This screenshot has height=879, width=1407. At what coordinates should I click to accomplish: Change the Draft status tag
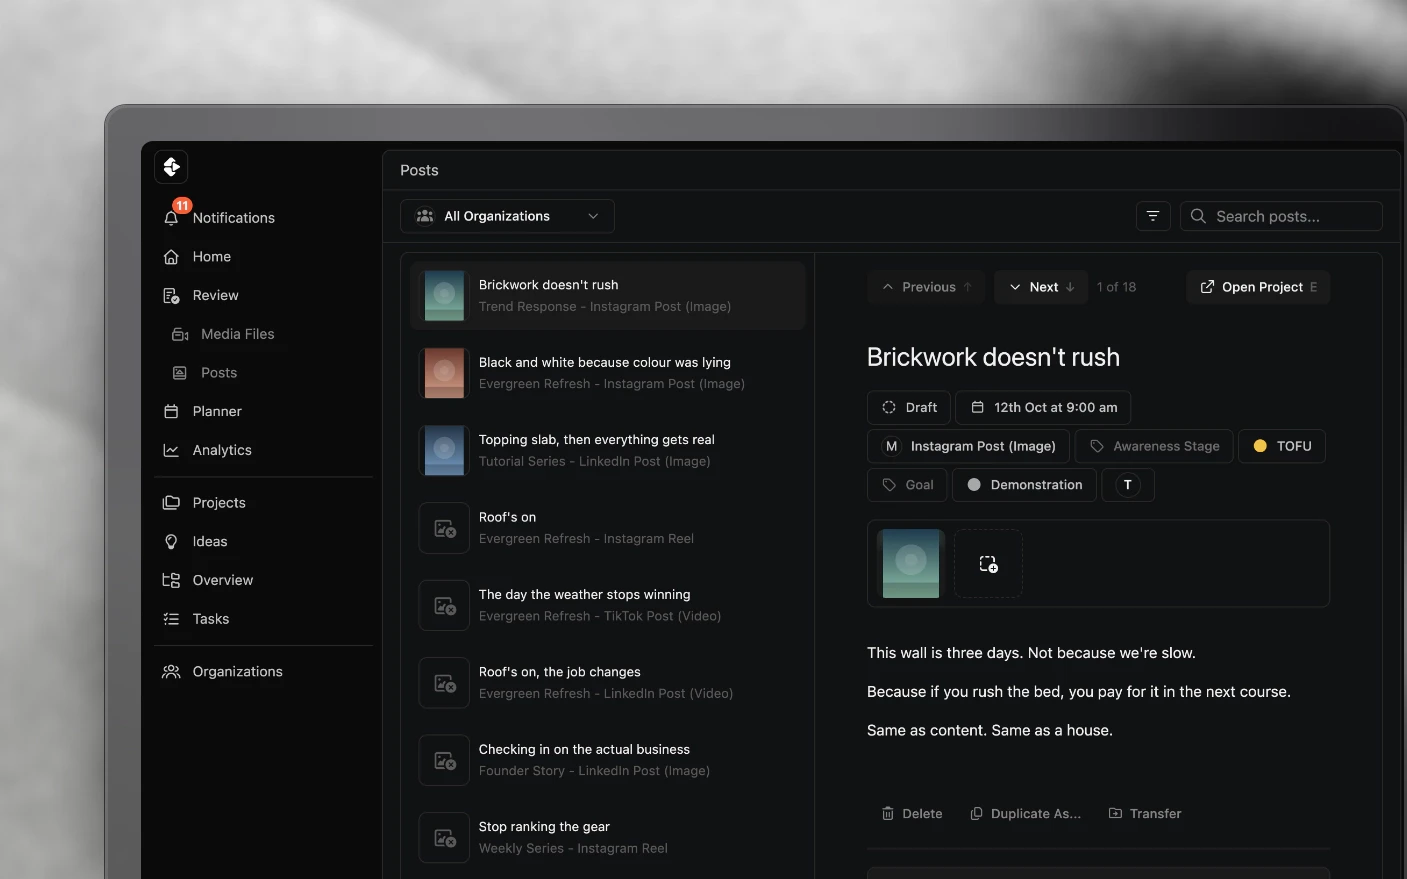(x=909, y=408)
